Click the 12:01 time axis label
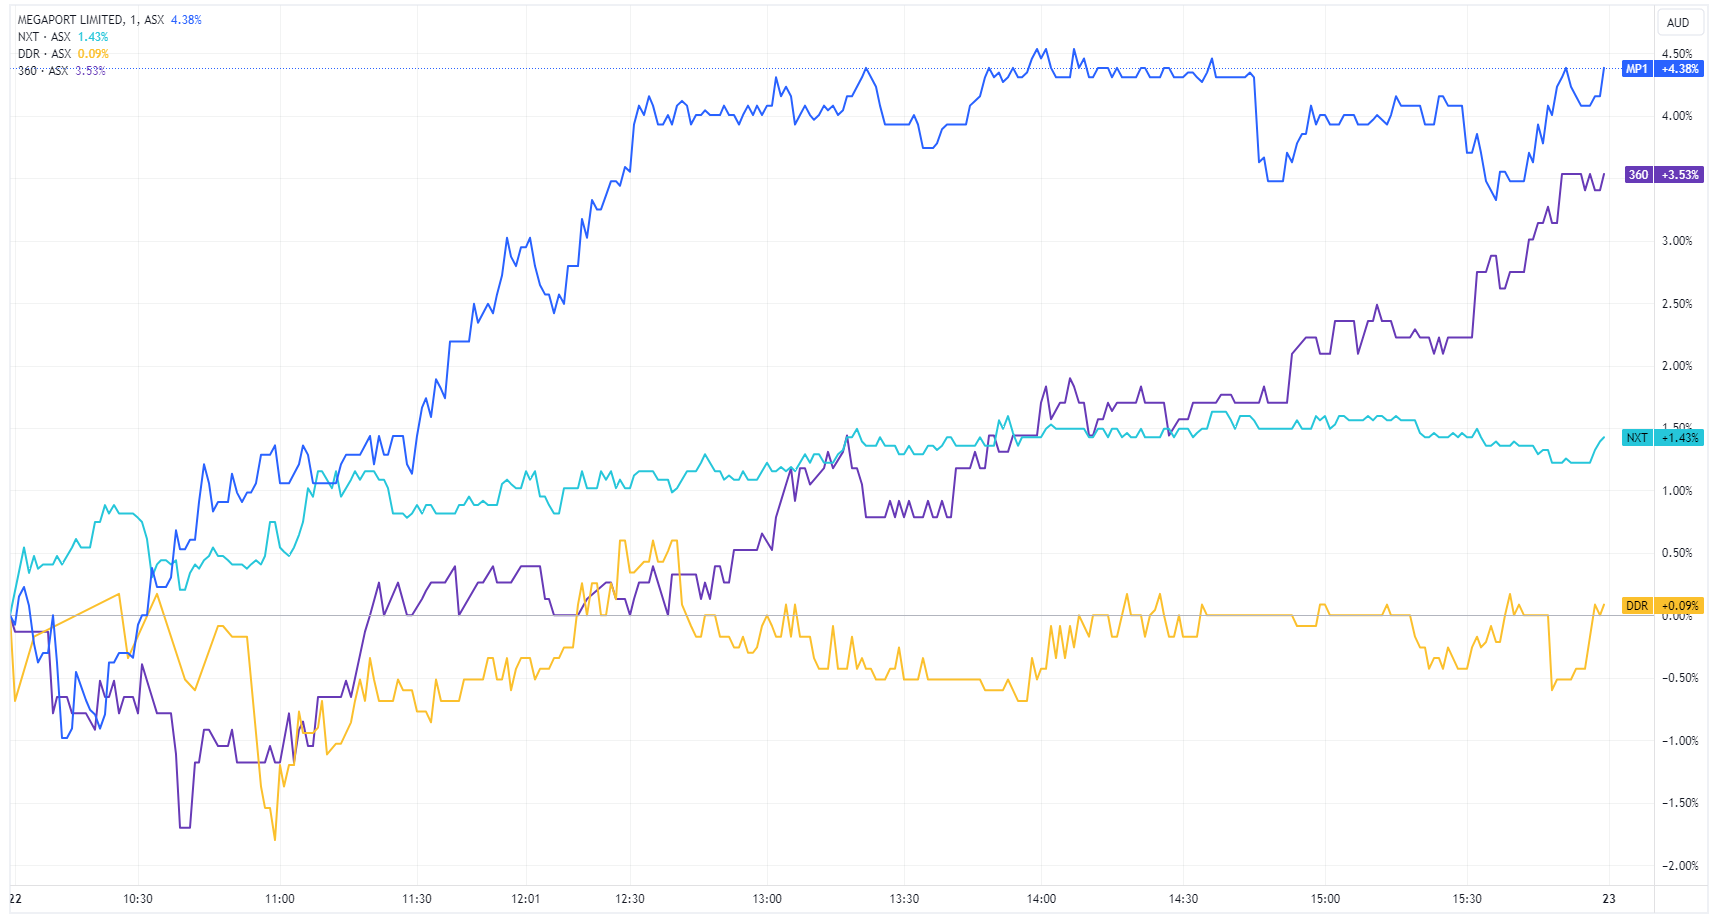The image size is (1718, 917). pos(526,899)
